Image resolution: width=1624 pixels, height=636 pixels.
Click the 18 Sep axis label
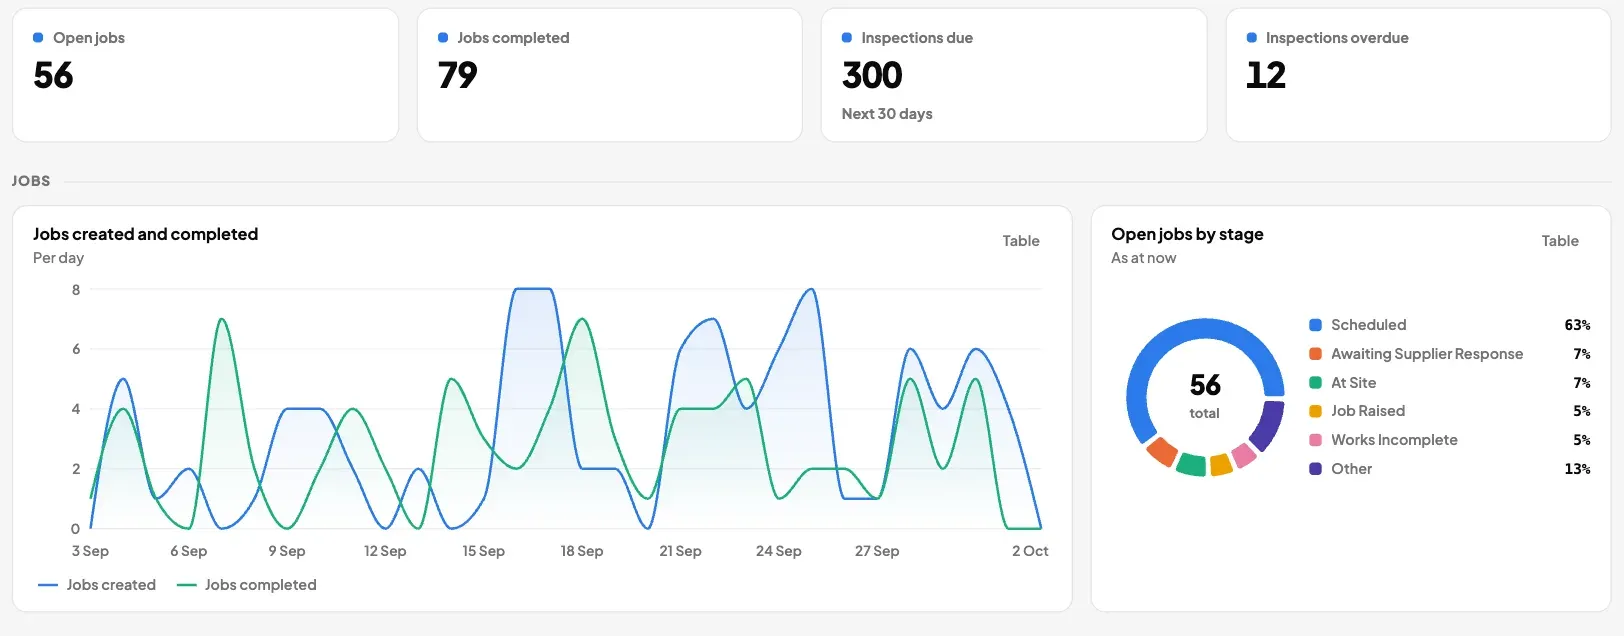[x=582, y=551]
